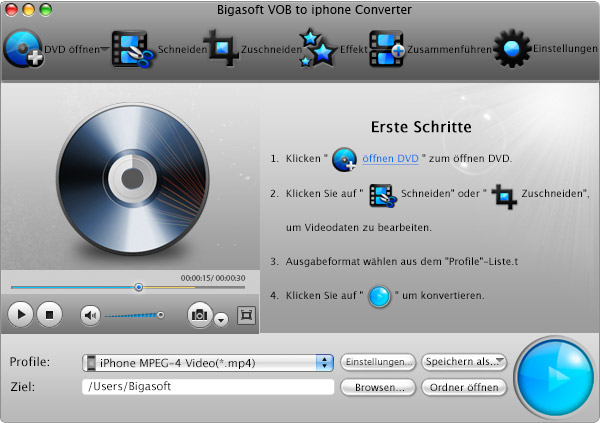Open the Speichern als... dropdown button
Viewport: 600px width, 423px height.
pos(464,362)
